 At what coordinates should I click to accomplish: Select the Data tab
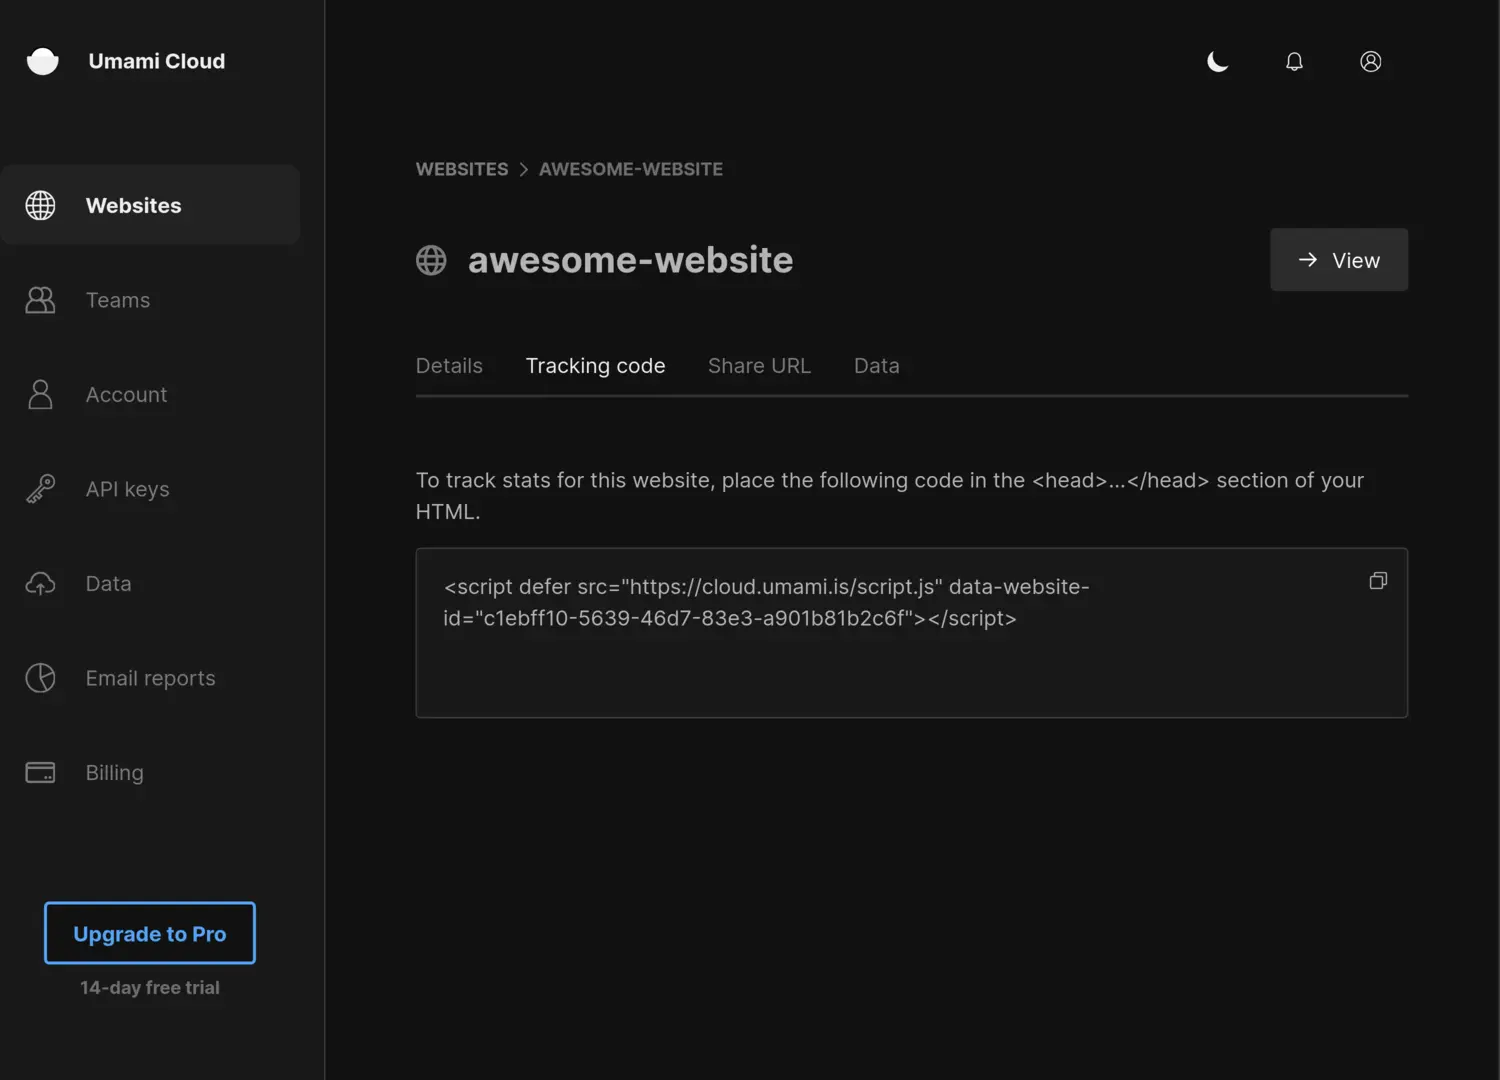pyautogui.click(x=876, y=365)
